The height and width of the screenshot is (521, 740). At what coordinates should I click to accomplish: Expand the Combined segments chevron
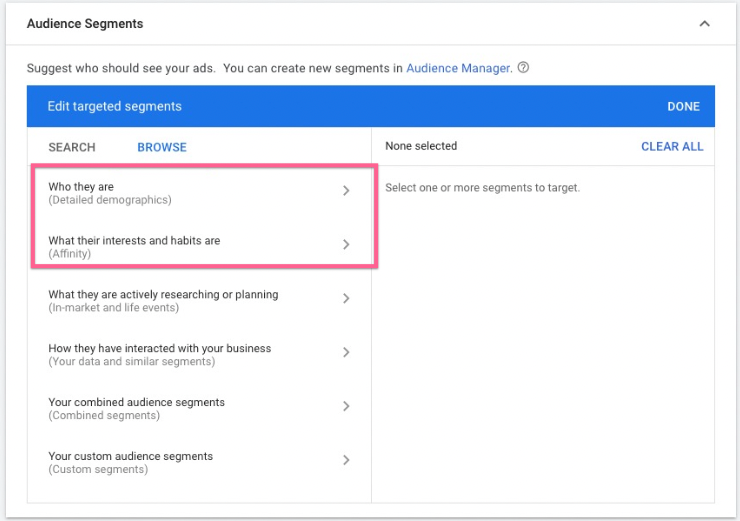click(x=346, y=407)
